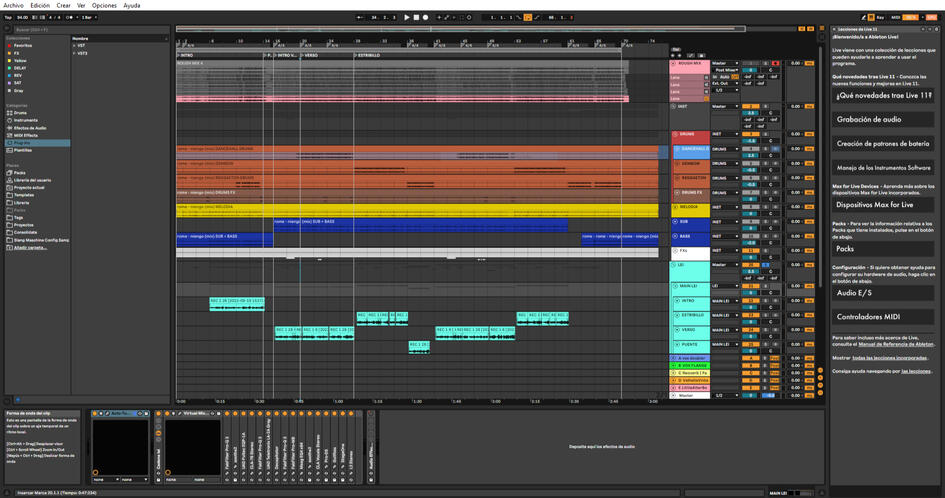This screenshot has width=945, height=498.
Task: Expand the VST folder in browser
Action: pyautogui.click(x=75, y=46)
